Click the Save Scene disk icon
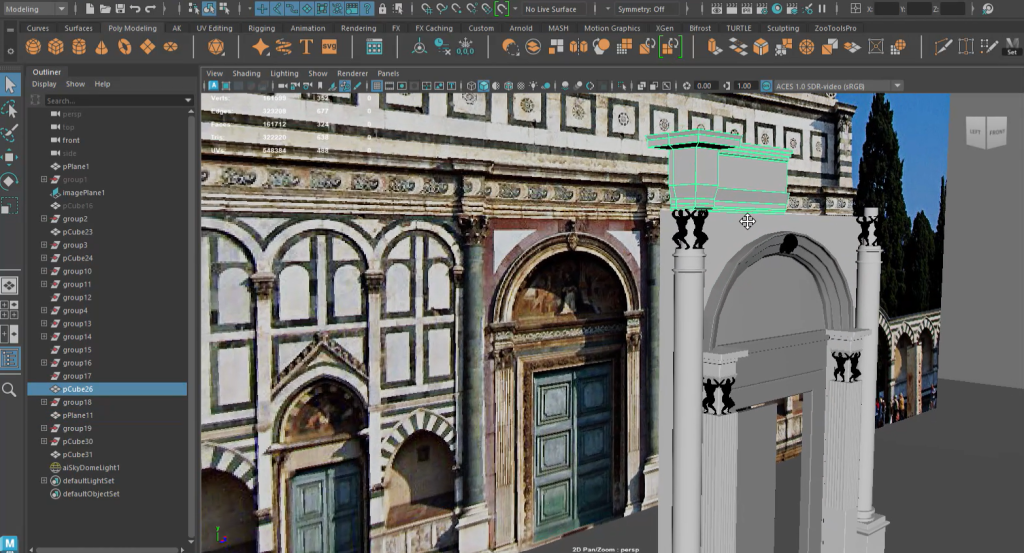 120,9
